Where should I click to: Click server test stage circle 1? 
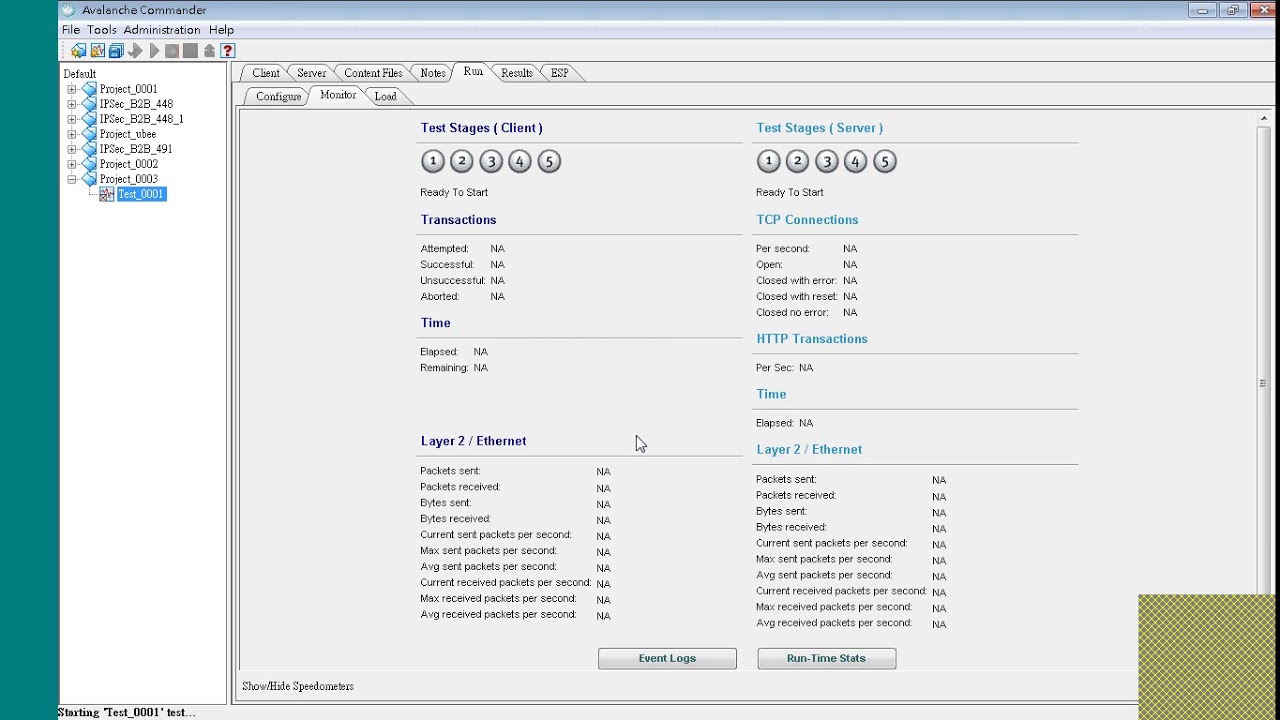coord(768,161)
